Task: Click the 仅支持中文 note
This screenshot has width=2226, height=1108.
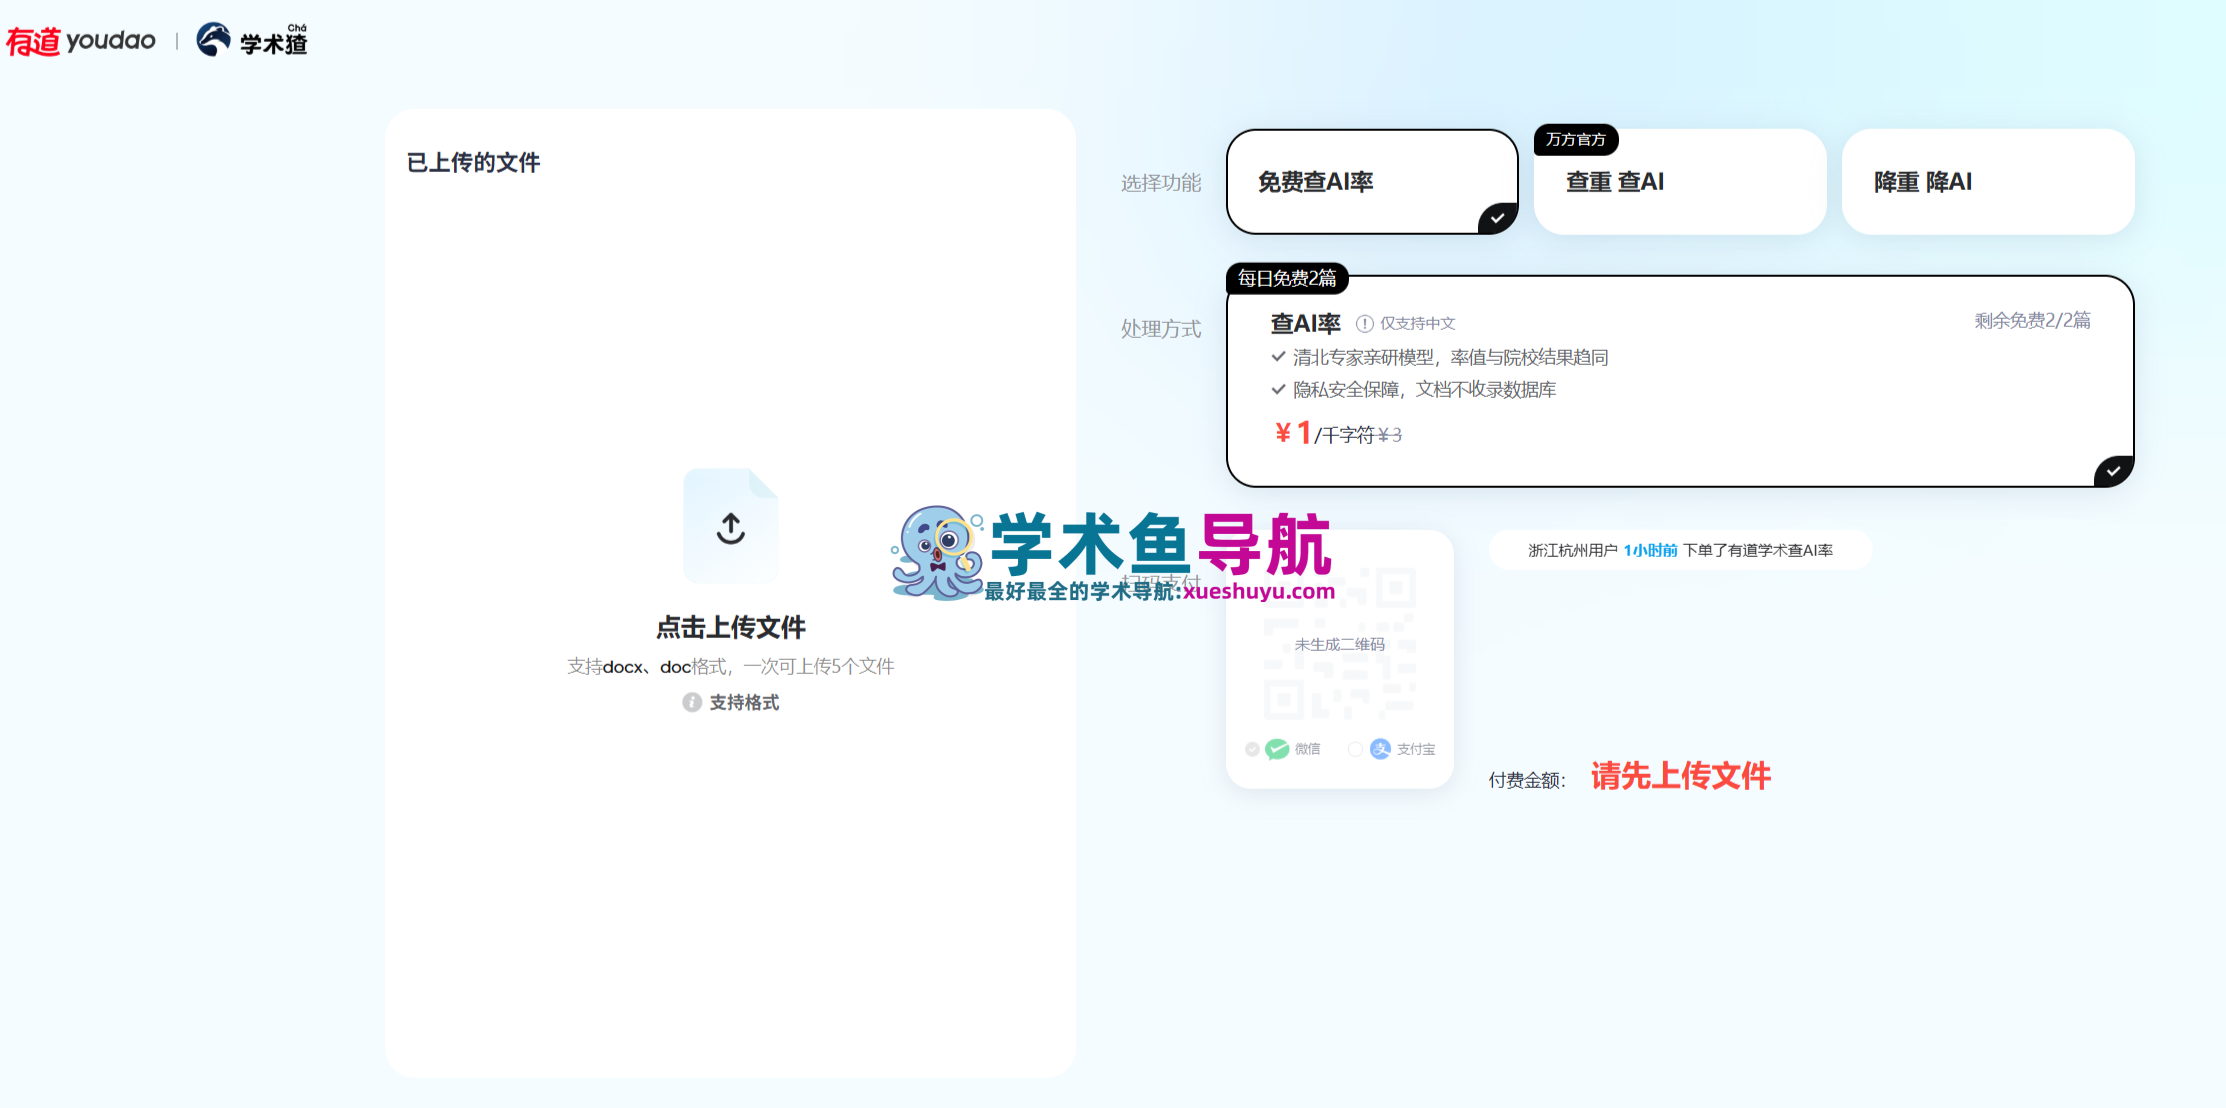Action: click(x=1418, y=323)
